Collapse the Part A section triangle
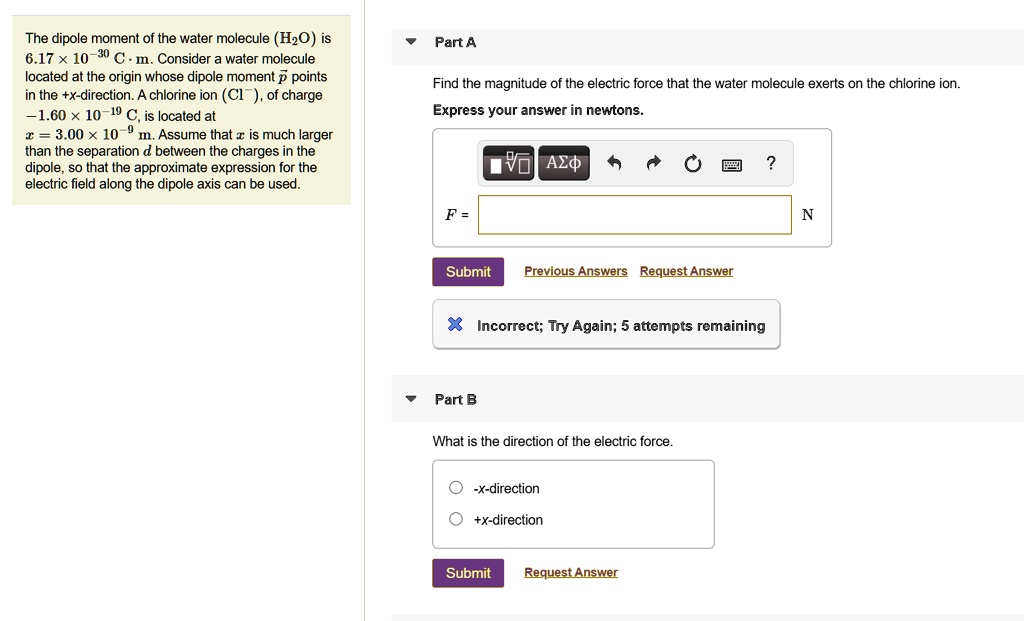 click(x=411, y=42)
